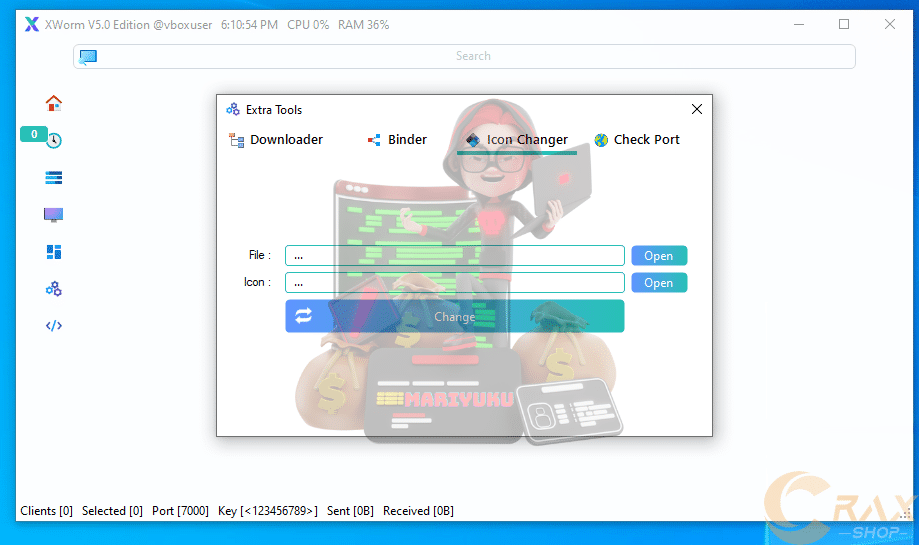Select the Icon Changer tab
The image size is (919, 545).
point(517,140)
